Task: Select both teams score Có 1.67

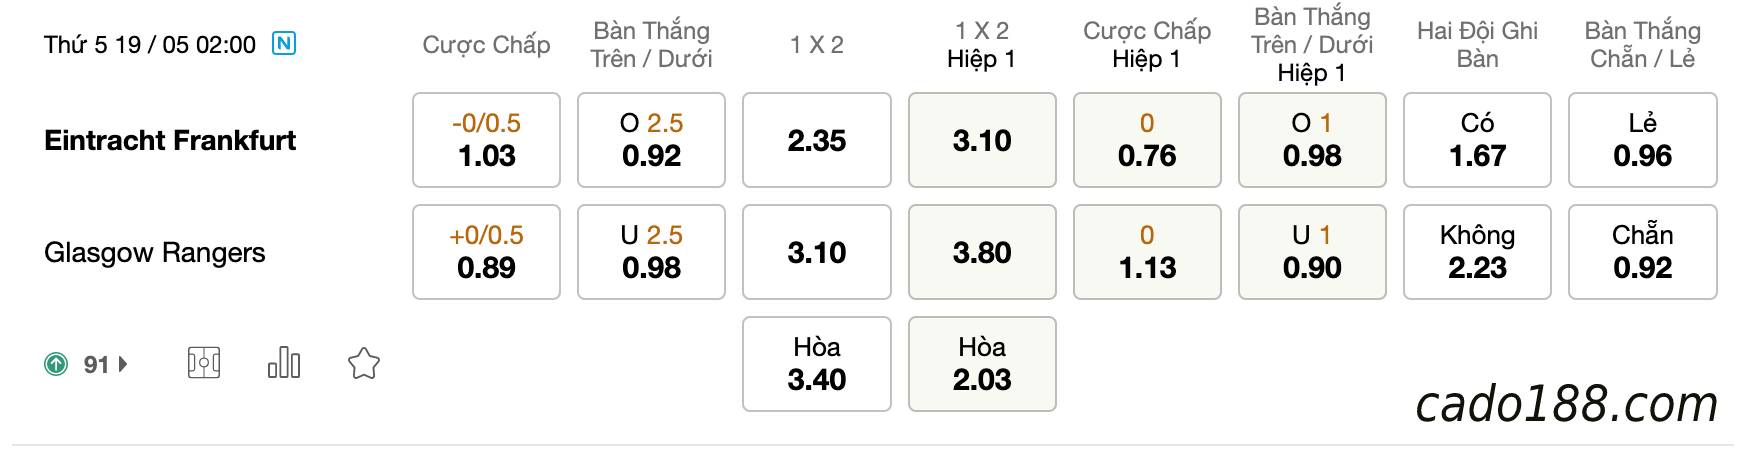Action: coord(1477,140)
